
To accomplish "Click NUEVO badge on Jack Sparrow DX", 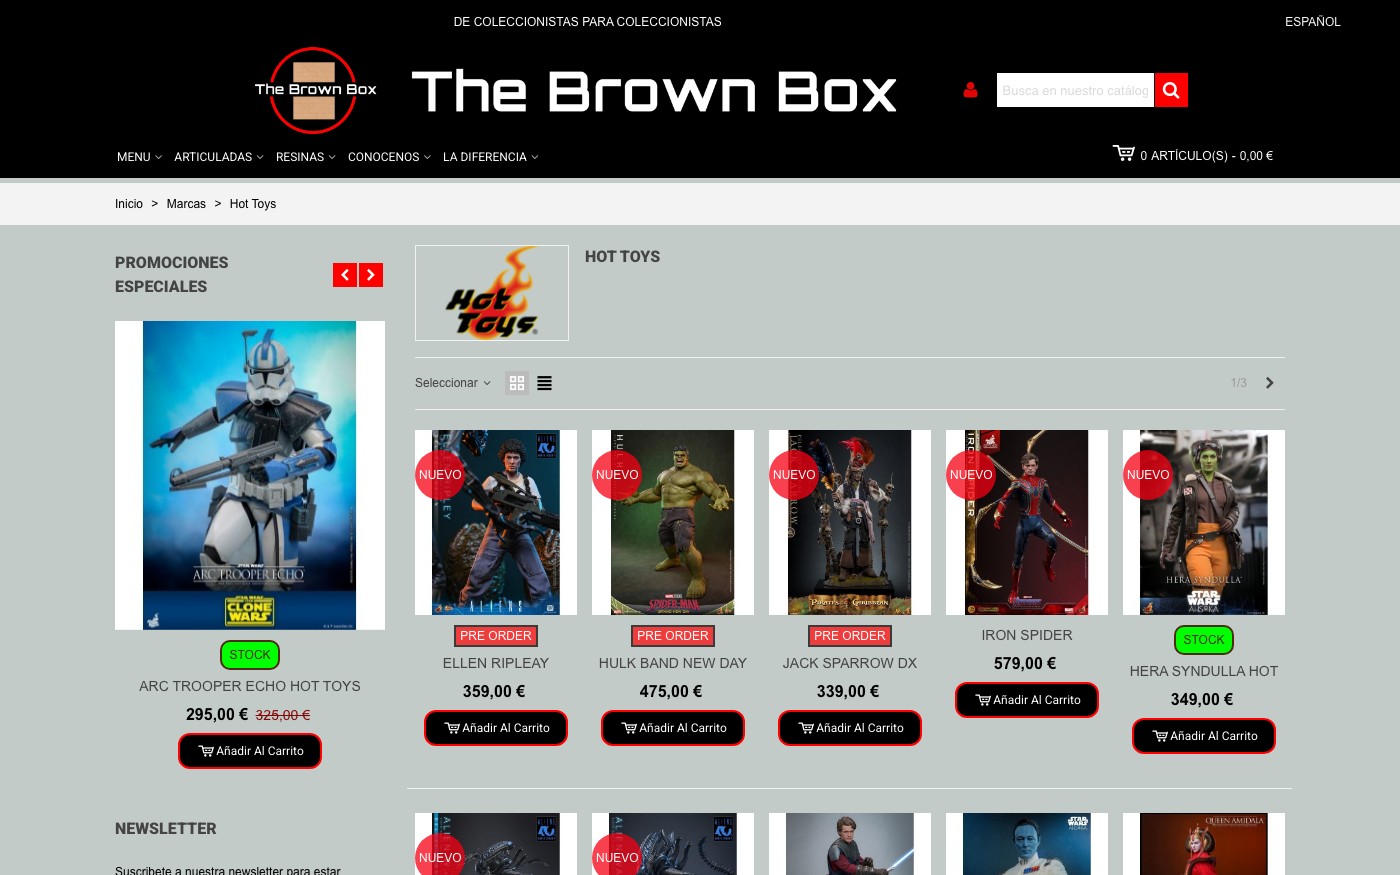I will [x=794, y=475].
